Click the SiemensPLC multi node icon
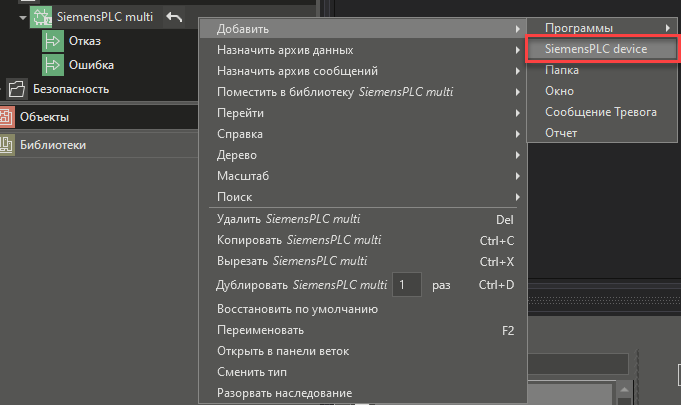 (41, 17)
